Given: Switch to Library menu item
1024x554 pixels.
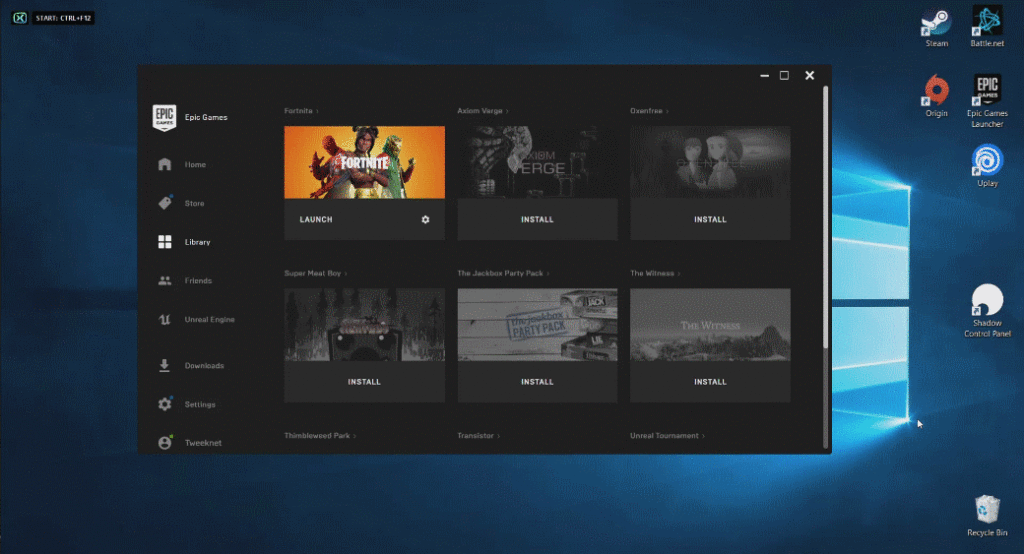Looking at the screenshot, I should 197,242.
